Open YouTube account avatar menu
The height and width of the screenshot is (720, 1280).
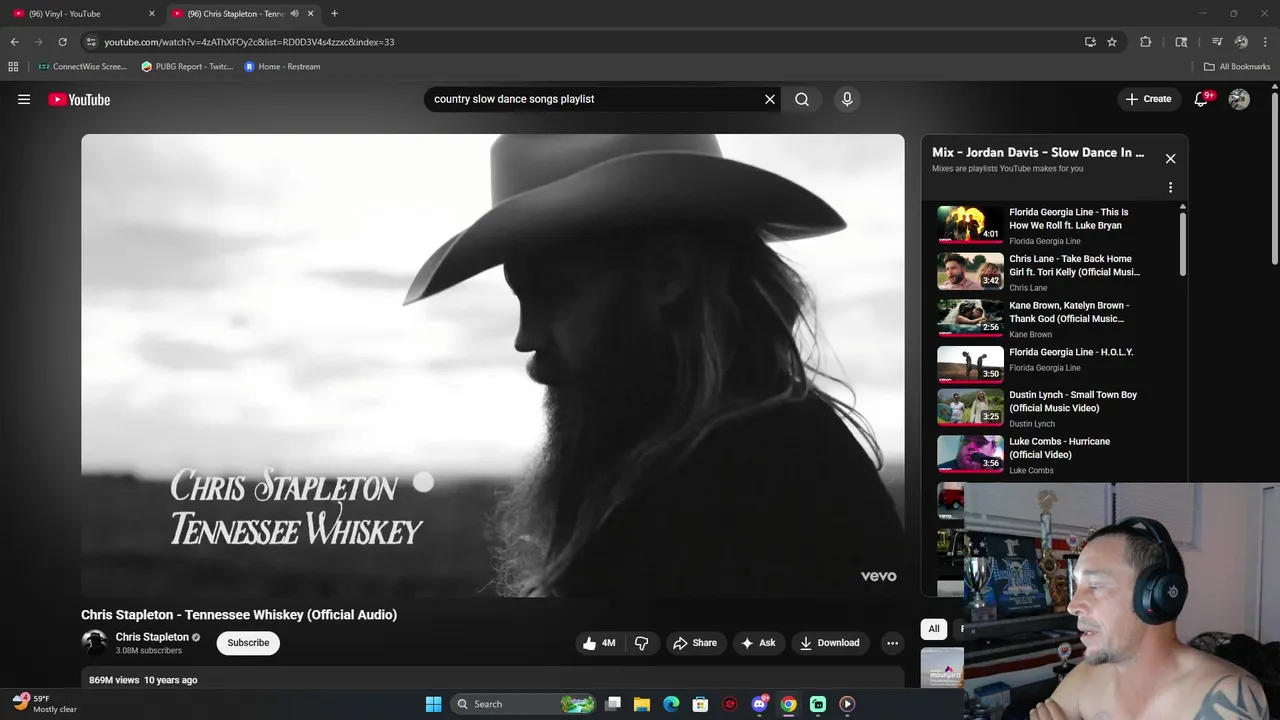coord(1239,99)
